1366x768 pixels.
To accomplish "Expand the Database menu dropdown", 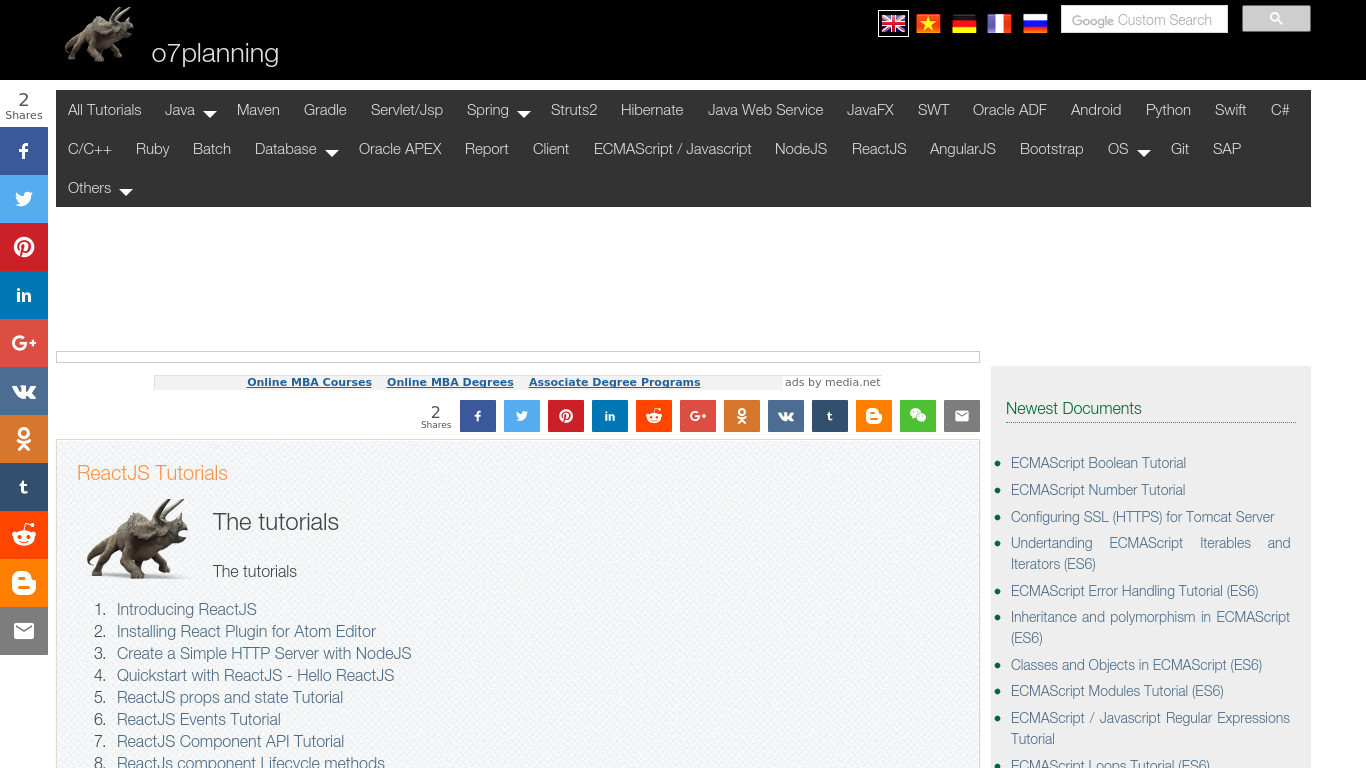I will coord(296,150).
